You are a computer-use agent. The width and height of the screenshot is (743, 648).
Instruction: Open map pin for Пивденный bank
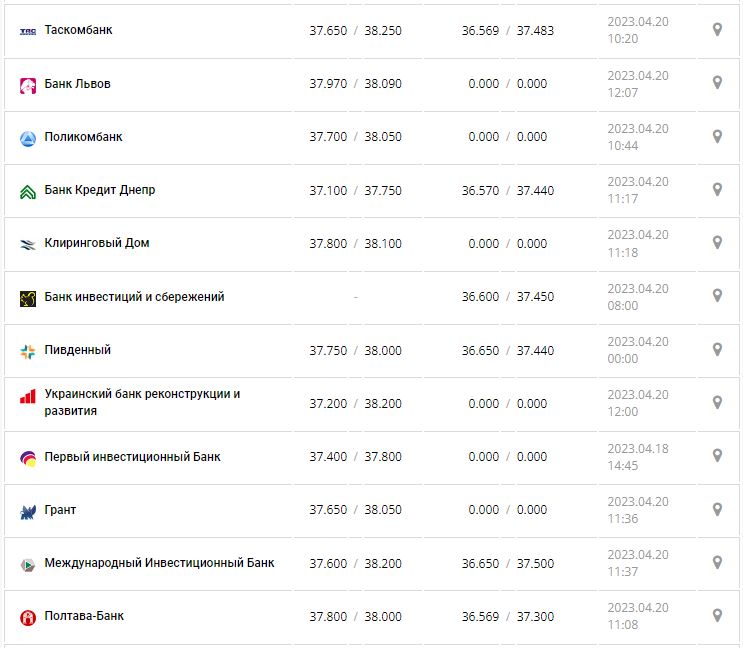717,350
